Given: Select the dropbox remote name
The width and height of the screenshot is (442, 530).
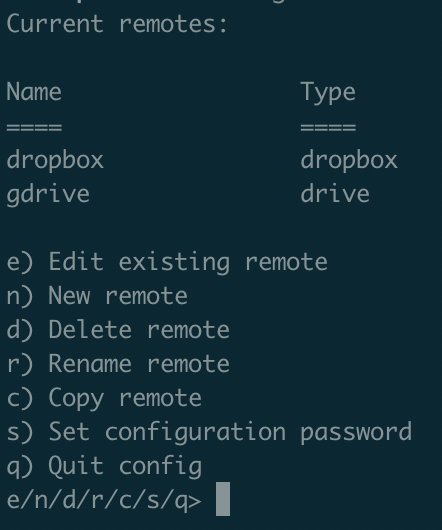Looking at the screenshot, I should (55, 161).
